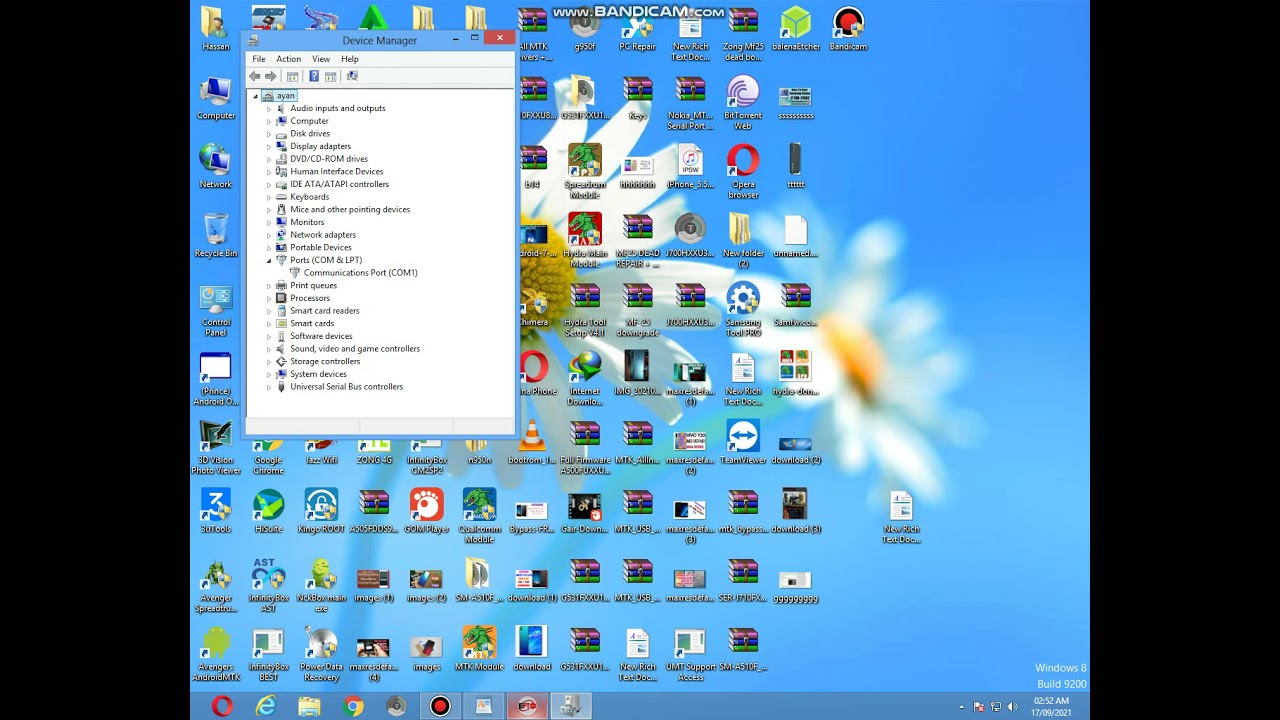Select the Samsung Tool PRO desktop icon
The height and width of the screenshot is (720, 1280).
743,310
